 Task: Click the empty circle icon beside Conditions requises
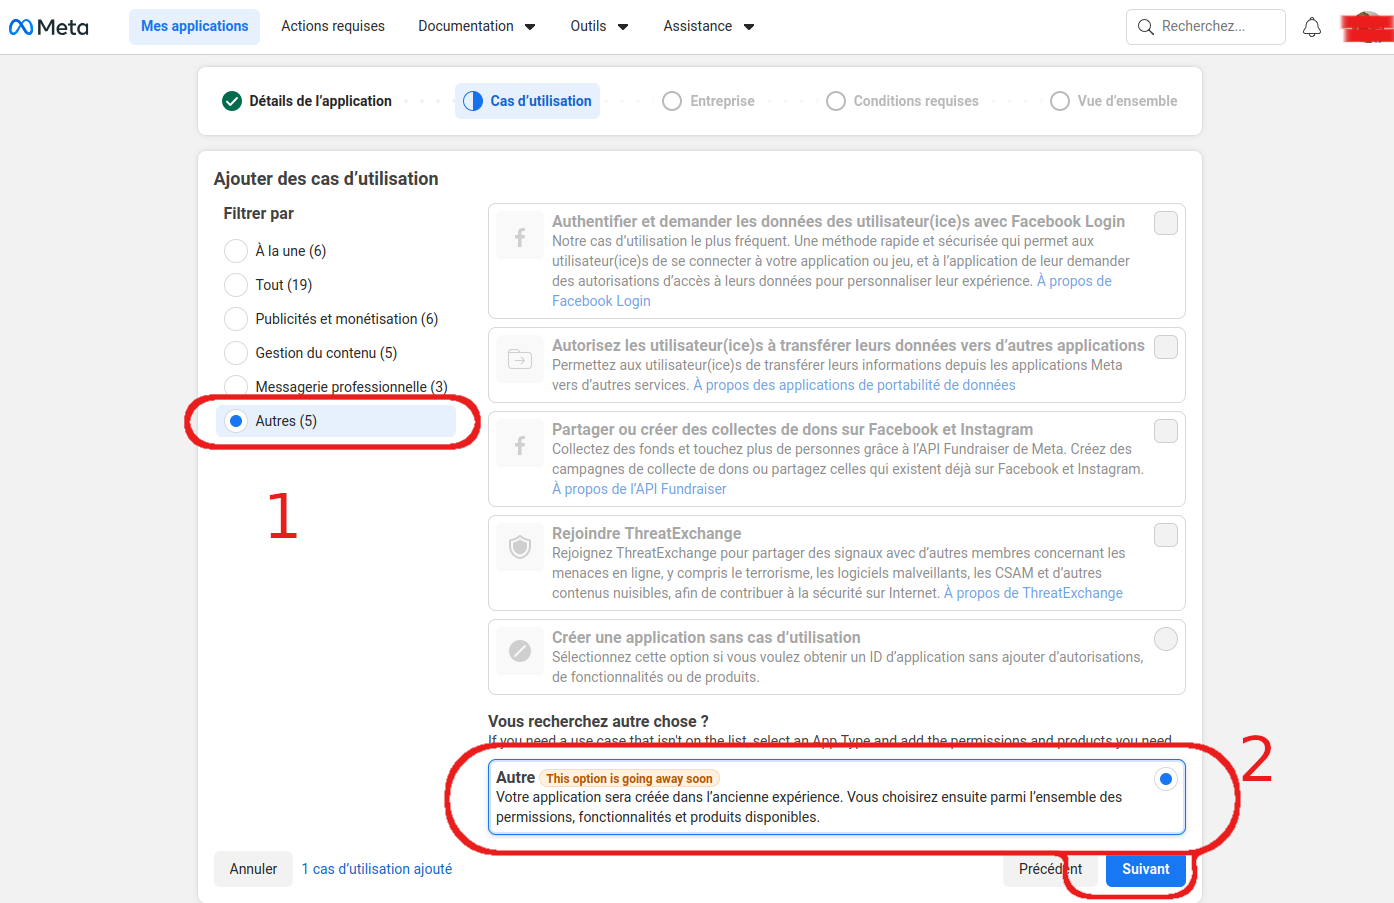(x=836, y=101)
